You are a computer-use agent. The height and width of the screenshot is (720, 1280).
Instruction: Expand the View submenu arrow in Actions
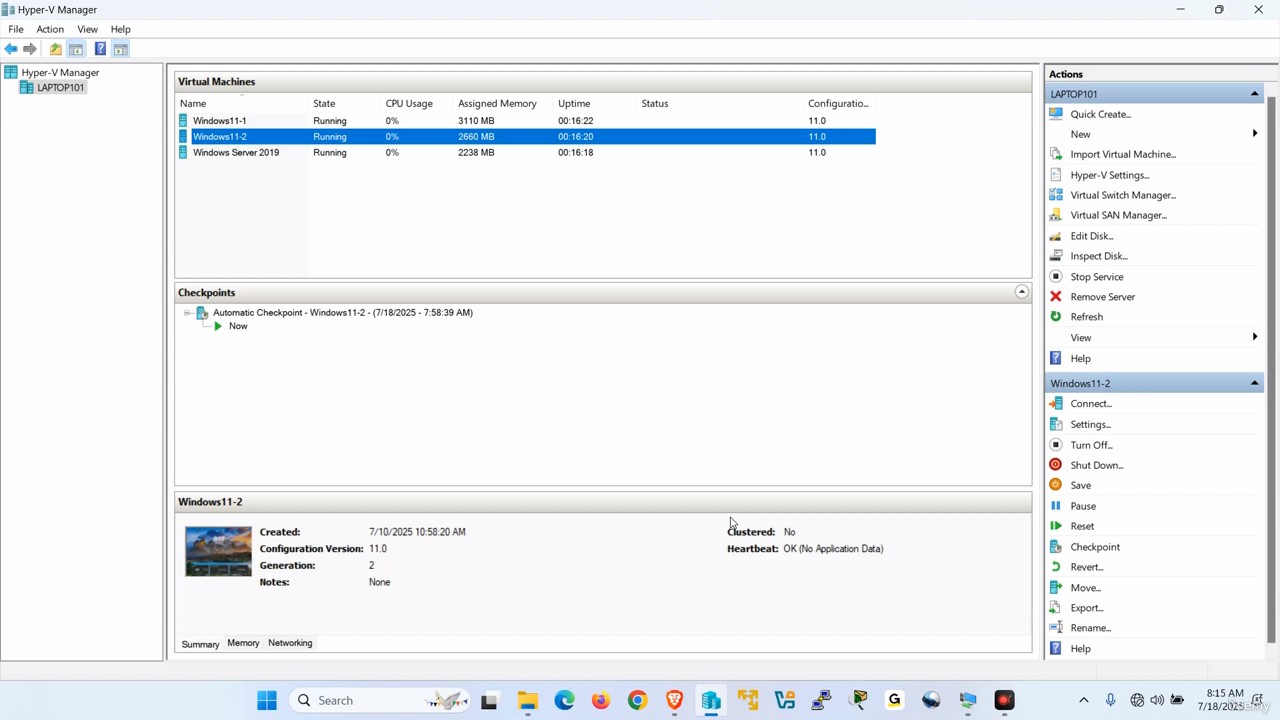tap(1255, 337)
